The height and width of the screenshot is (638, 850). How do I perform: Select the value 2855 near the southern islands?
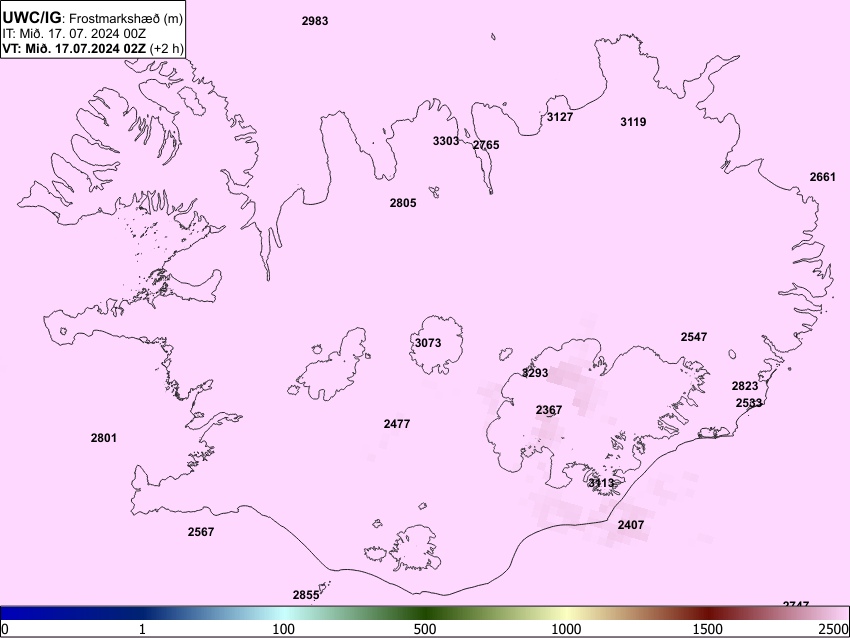(306, 595)
